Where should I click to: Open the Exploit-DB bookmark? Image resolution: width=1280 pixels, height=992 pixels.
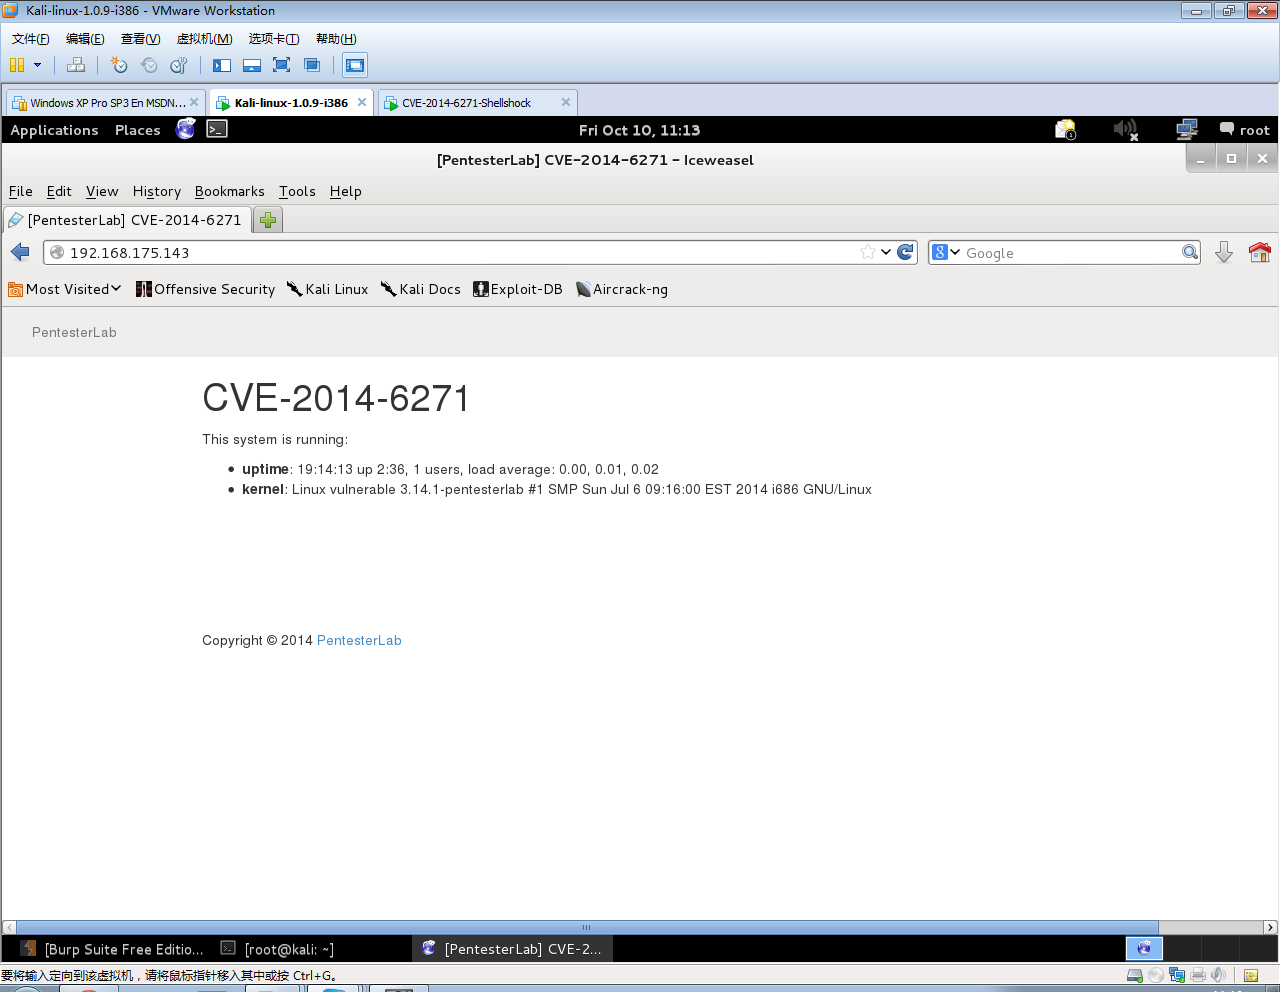coord(518,289)
